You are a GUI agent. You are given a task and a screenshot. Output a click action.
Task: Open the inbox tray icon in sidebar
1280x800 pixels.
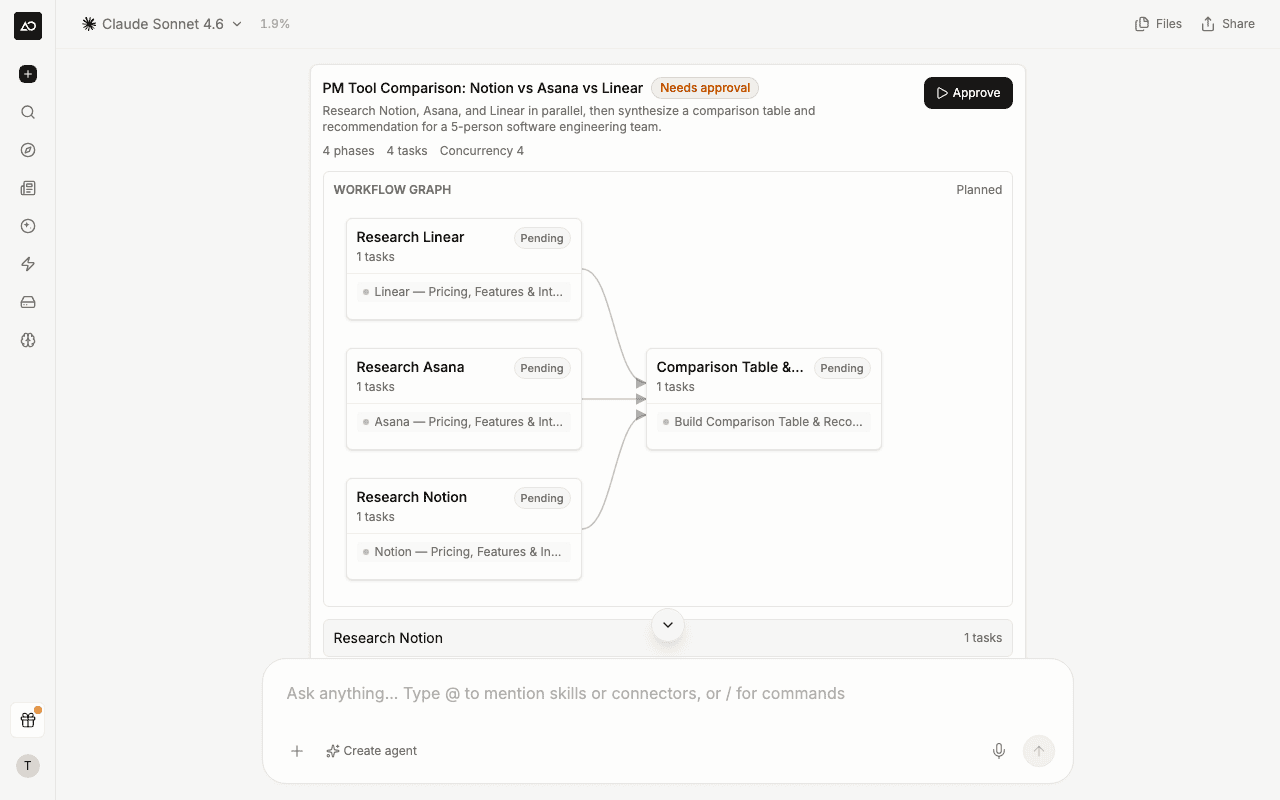pyautogui.click(x=28, y=302)
